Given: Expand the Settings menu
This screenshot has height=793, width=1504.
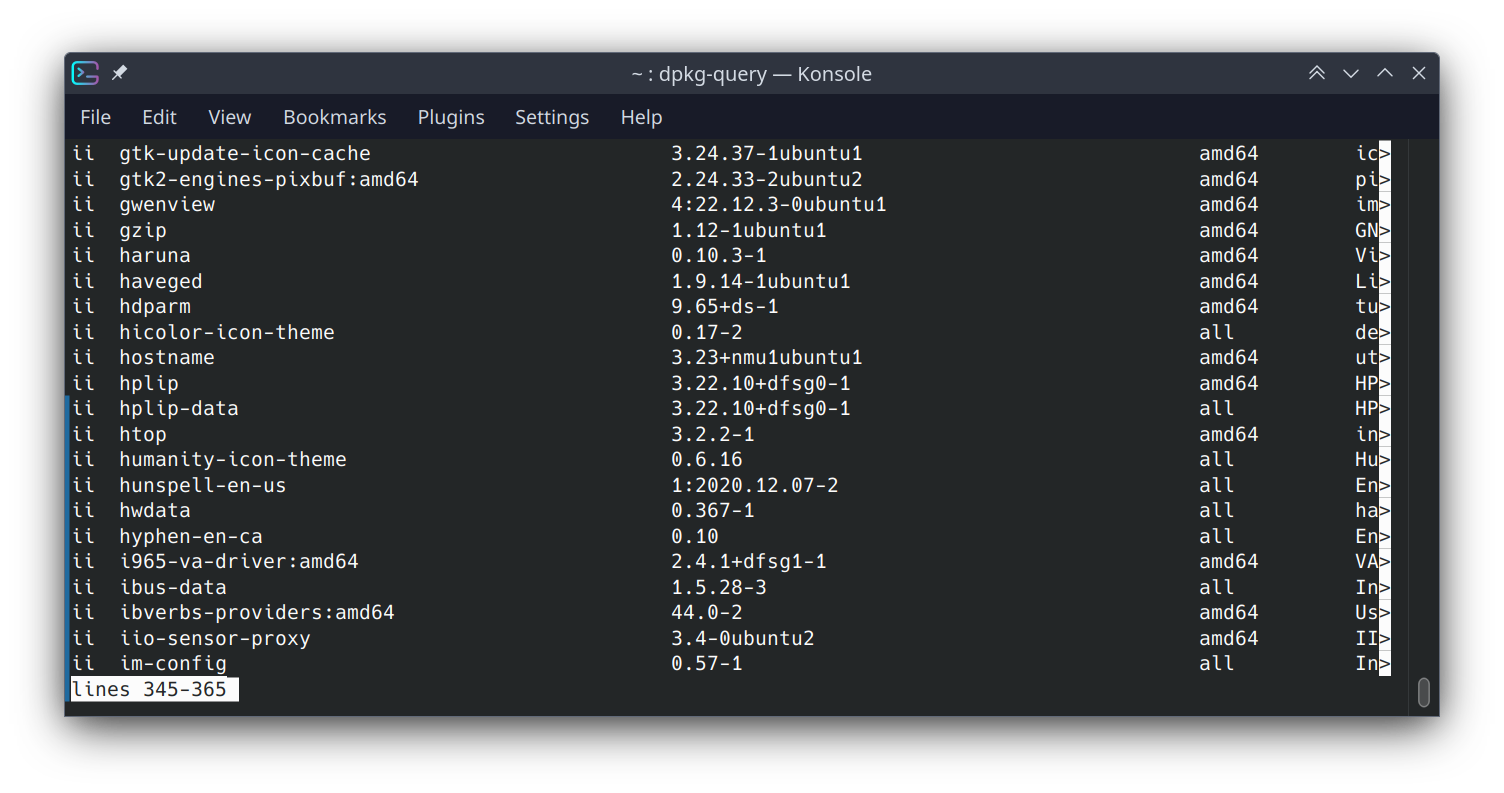Looking at the screenshot, I should 551,117.
